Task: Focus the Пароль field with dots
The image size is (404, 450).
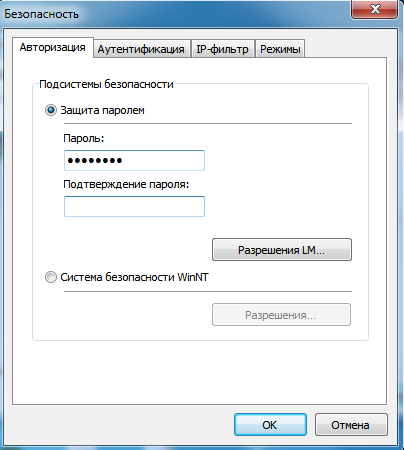Action: (134, 160)
